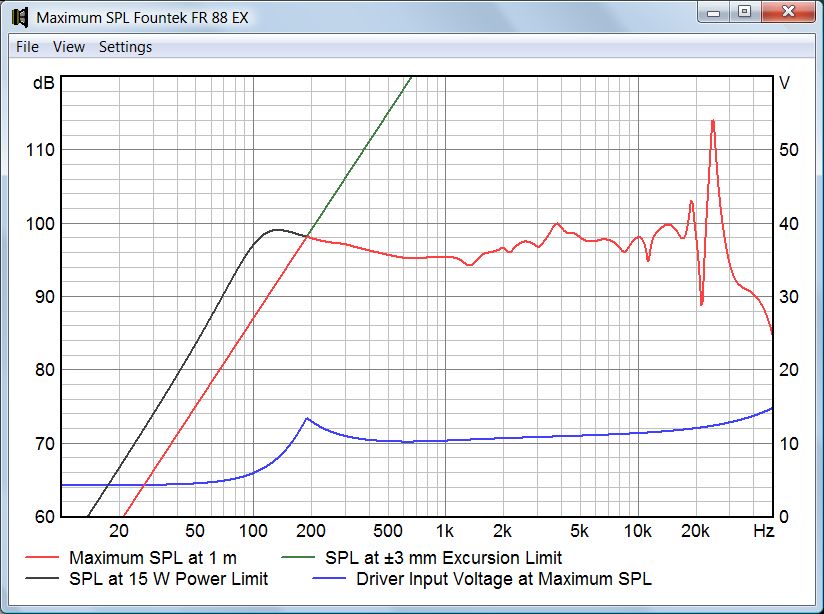The image size is (824, 614).
Task: Open the View menu
Action: pyautogui.click(x=69, y=47)
